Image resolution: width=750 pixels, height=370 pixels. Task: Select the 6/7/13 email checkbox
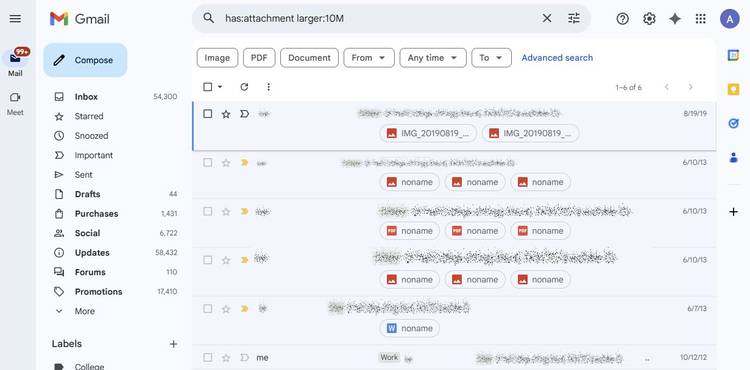[208, 309]
